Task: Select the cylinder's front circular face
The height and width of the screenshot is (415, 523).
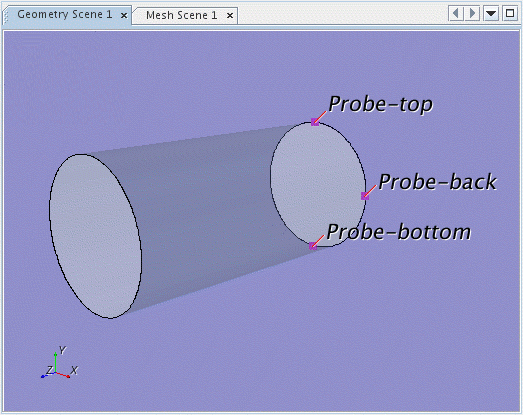Action: (x=95, y=236)
